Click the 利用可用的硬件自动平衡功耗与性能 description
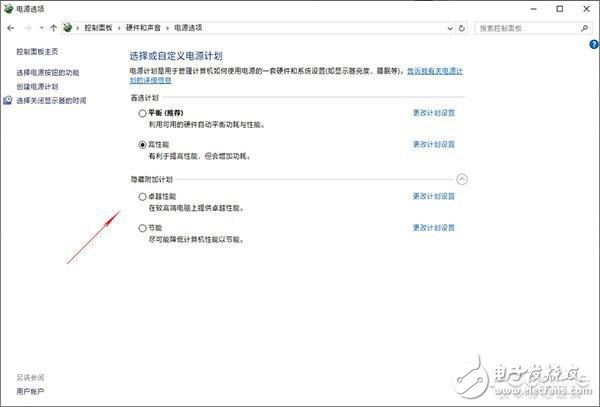600x407 pixels. pyautogui.click(x=207, y=125)
